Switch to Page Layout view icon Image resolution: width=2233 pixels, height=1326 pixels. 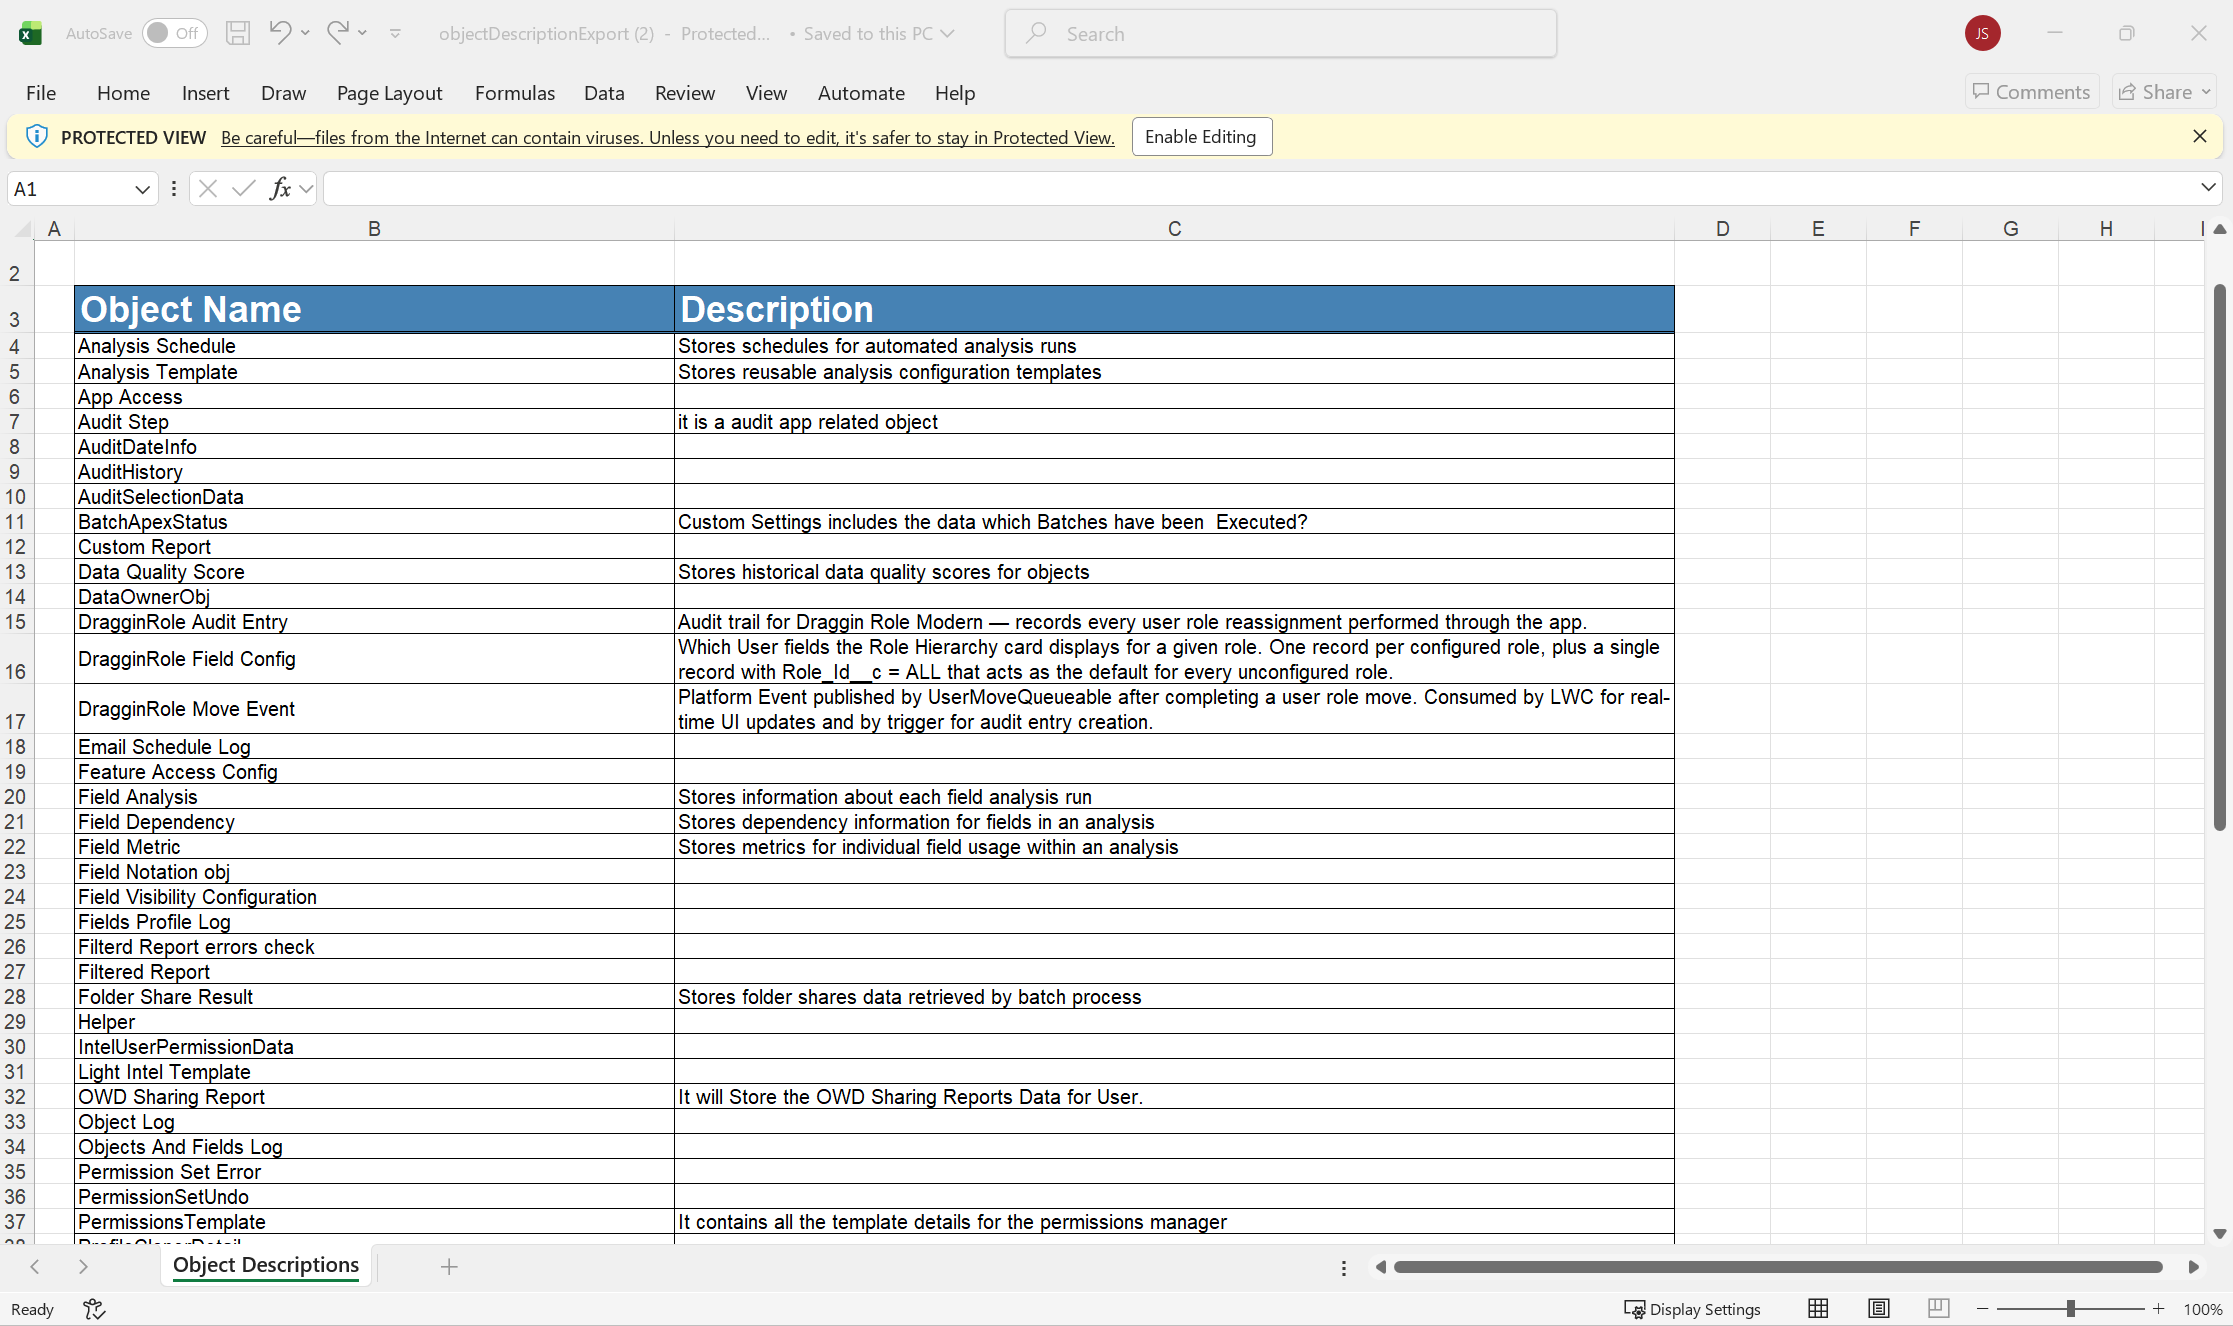pyautogui.click(x=1878, y=1308)
